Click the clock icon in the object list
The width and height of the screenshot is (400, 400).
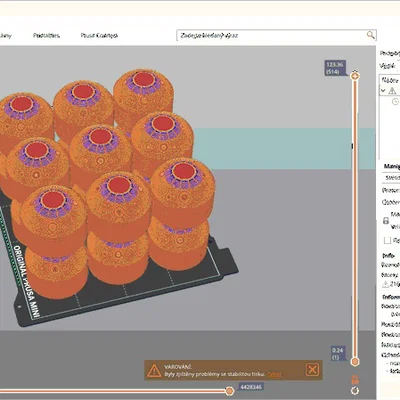pos(396,102)
